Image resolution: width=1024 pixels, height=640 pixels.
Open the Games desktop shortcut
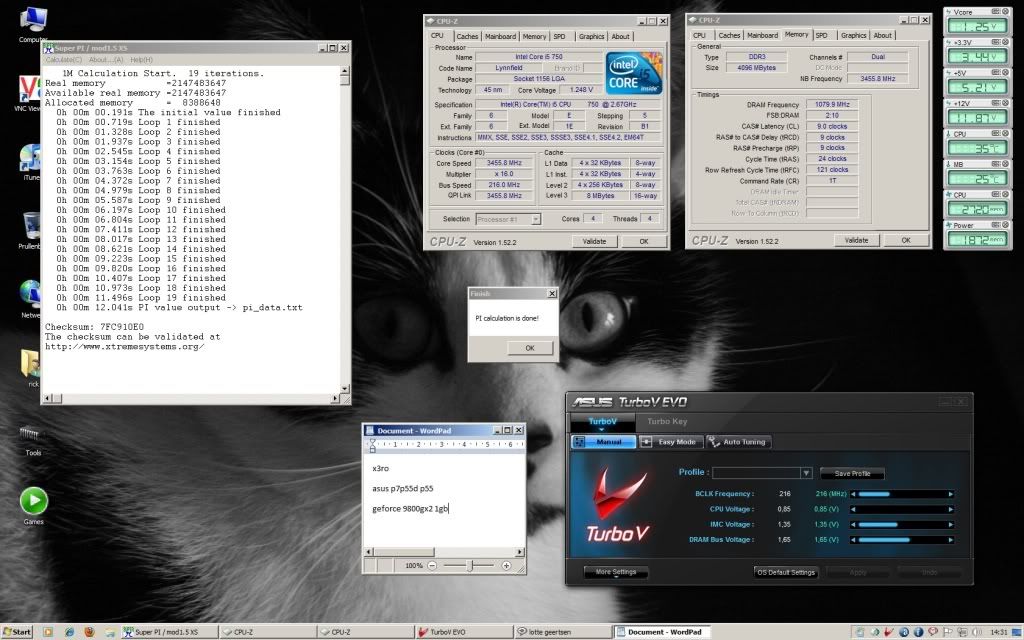click(33, 500)
